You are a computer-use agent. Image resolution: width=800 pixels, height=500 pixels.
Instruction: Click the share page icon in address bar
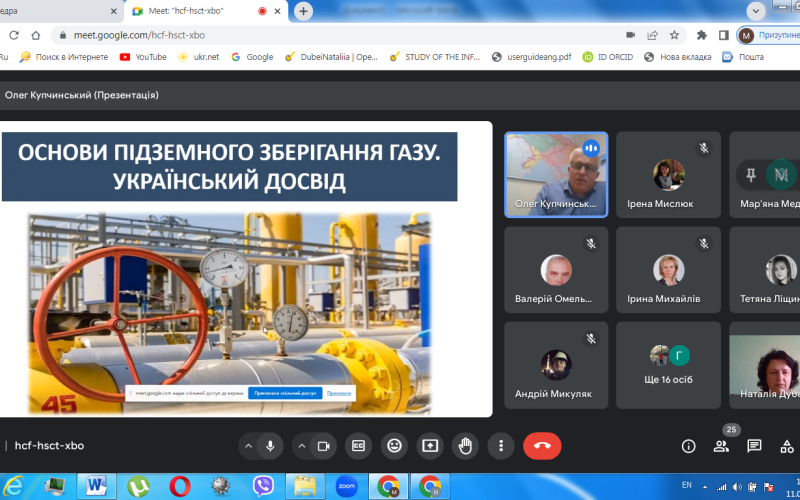click(653, 35)
